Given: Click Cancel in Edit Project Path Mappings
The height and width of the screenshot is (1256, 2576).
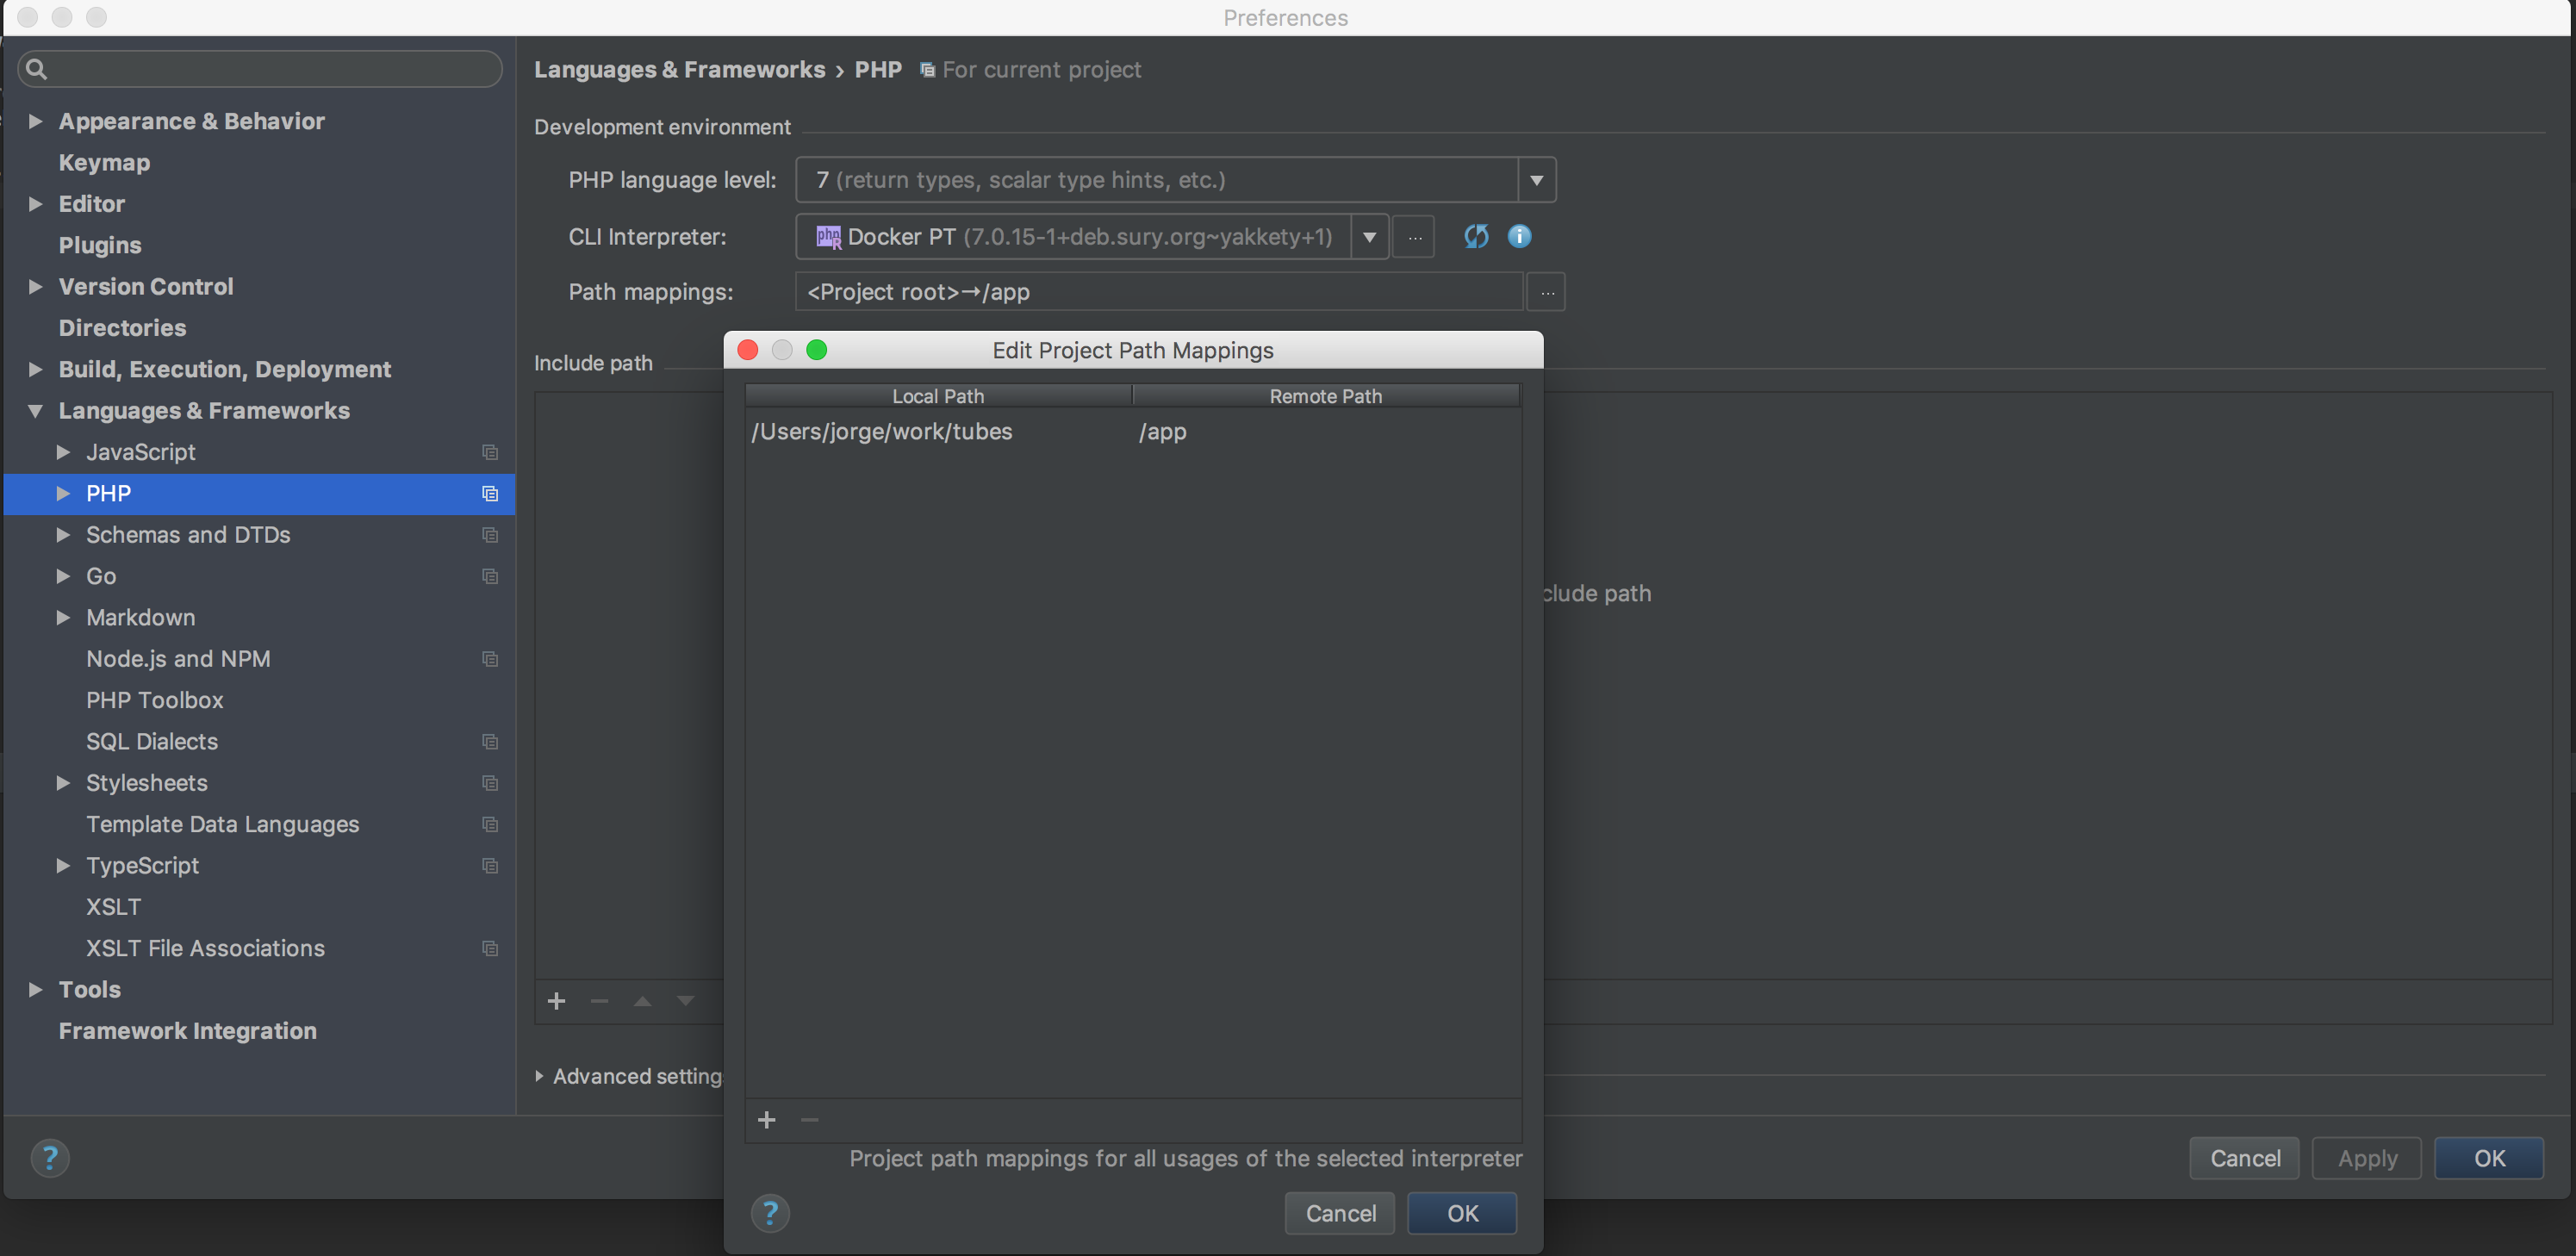Looking at the screenshot, I should 1340,1213.
